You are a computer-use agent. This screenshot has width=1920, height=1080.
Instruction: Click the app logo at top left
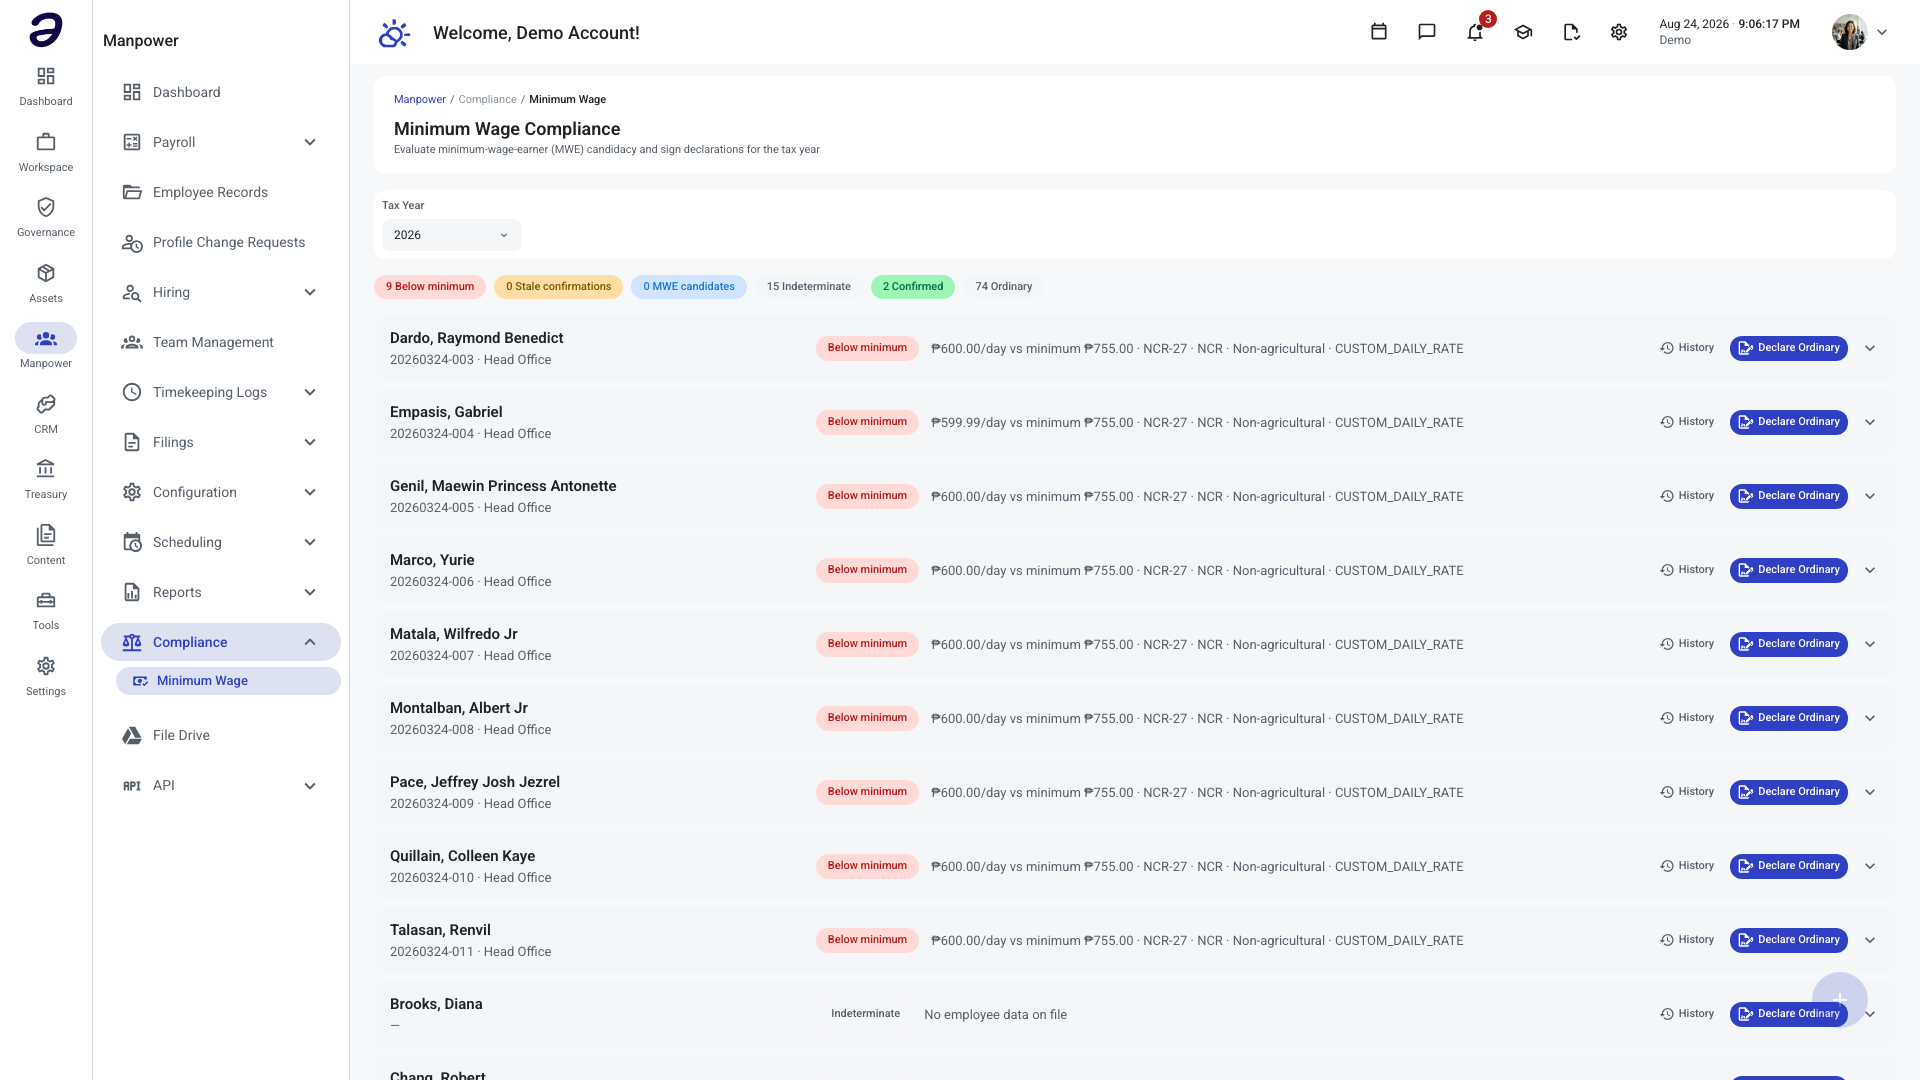tap(46, 30)
